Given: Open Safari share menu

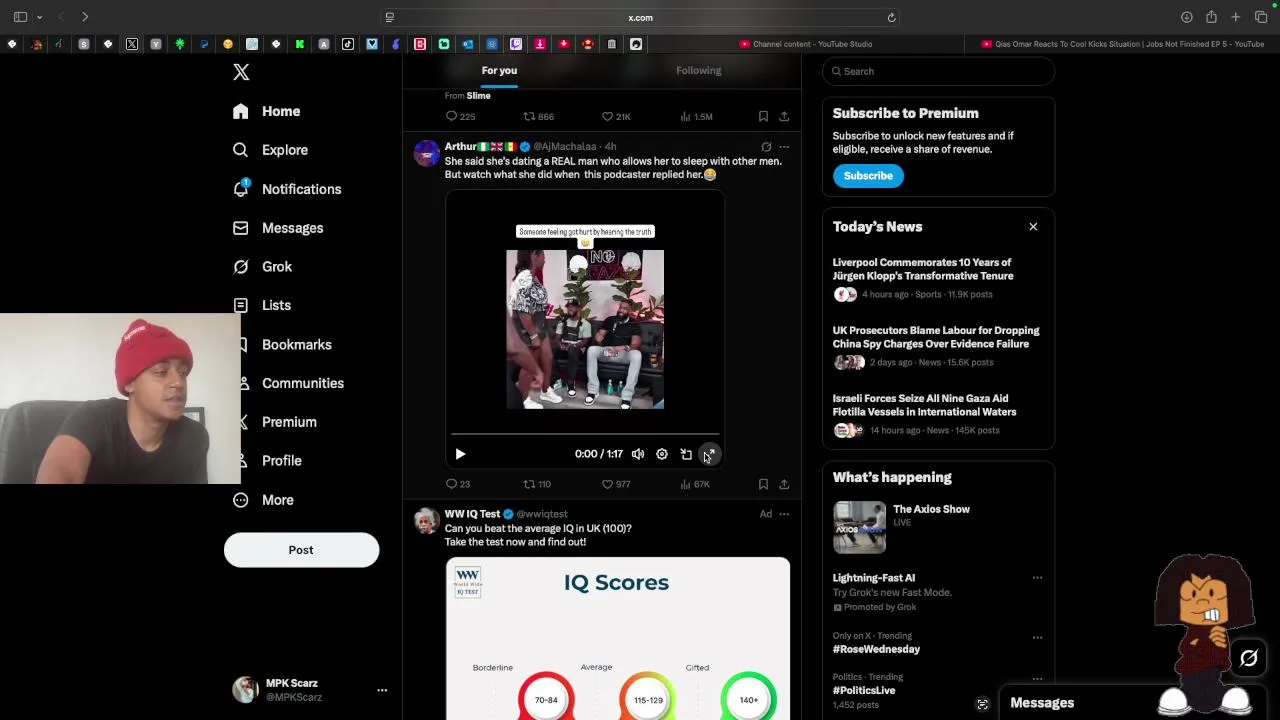Looking at the screenshot, I should coord(1211,17).
